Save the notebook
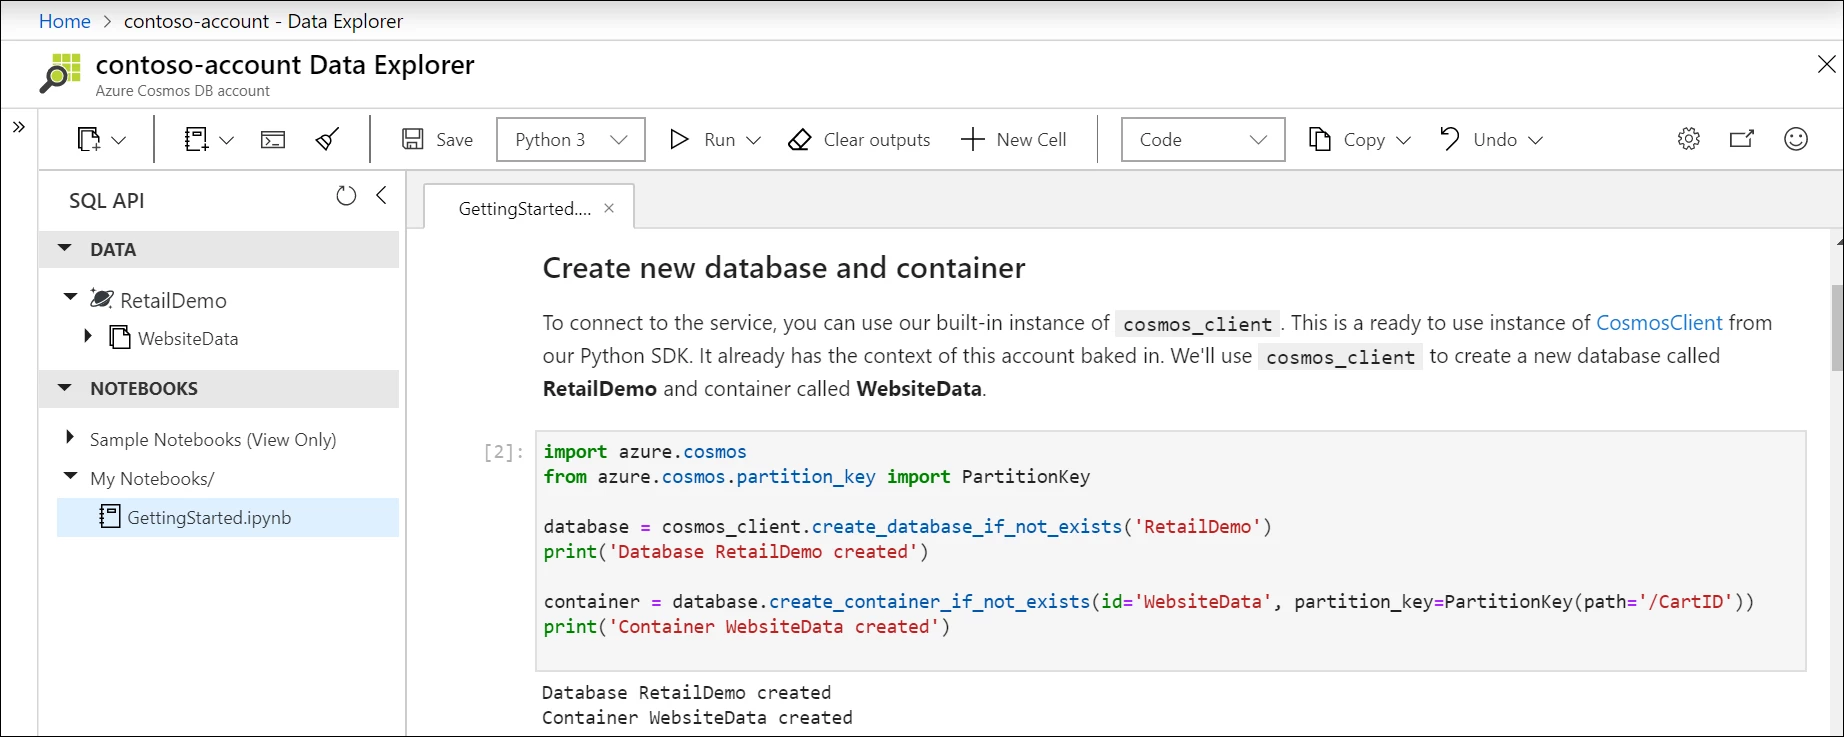This screenshot has width=1844, height=737. click(x=437, y=140)
